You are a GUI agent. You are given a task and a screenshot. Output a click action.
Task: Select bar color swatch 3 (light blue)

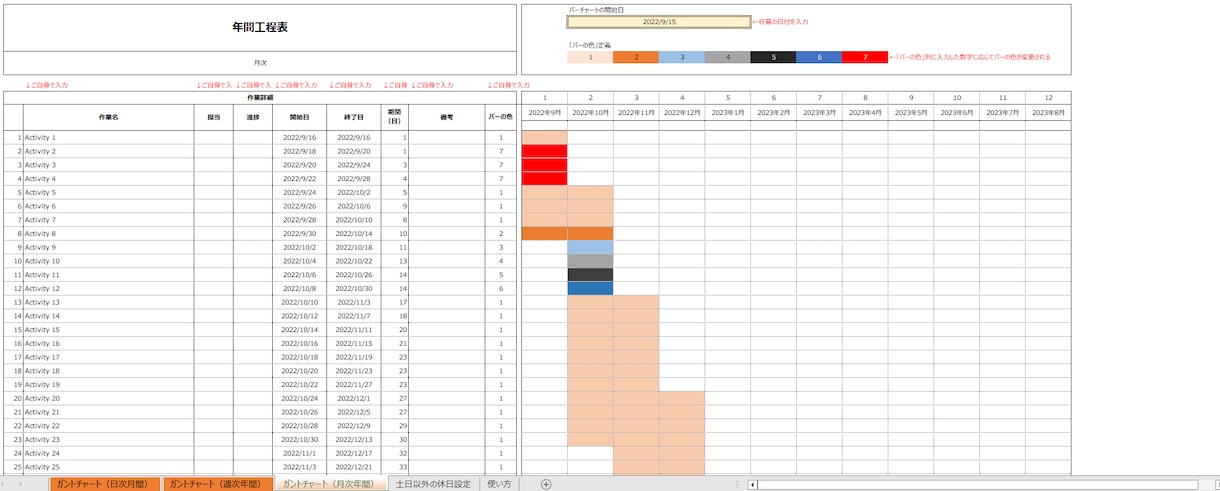[x=682, y=57]
